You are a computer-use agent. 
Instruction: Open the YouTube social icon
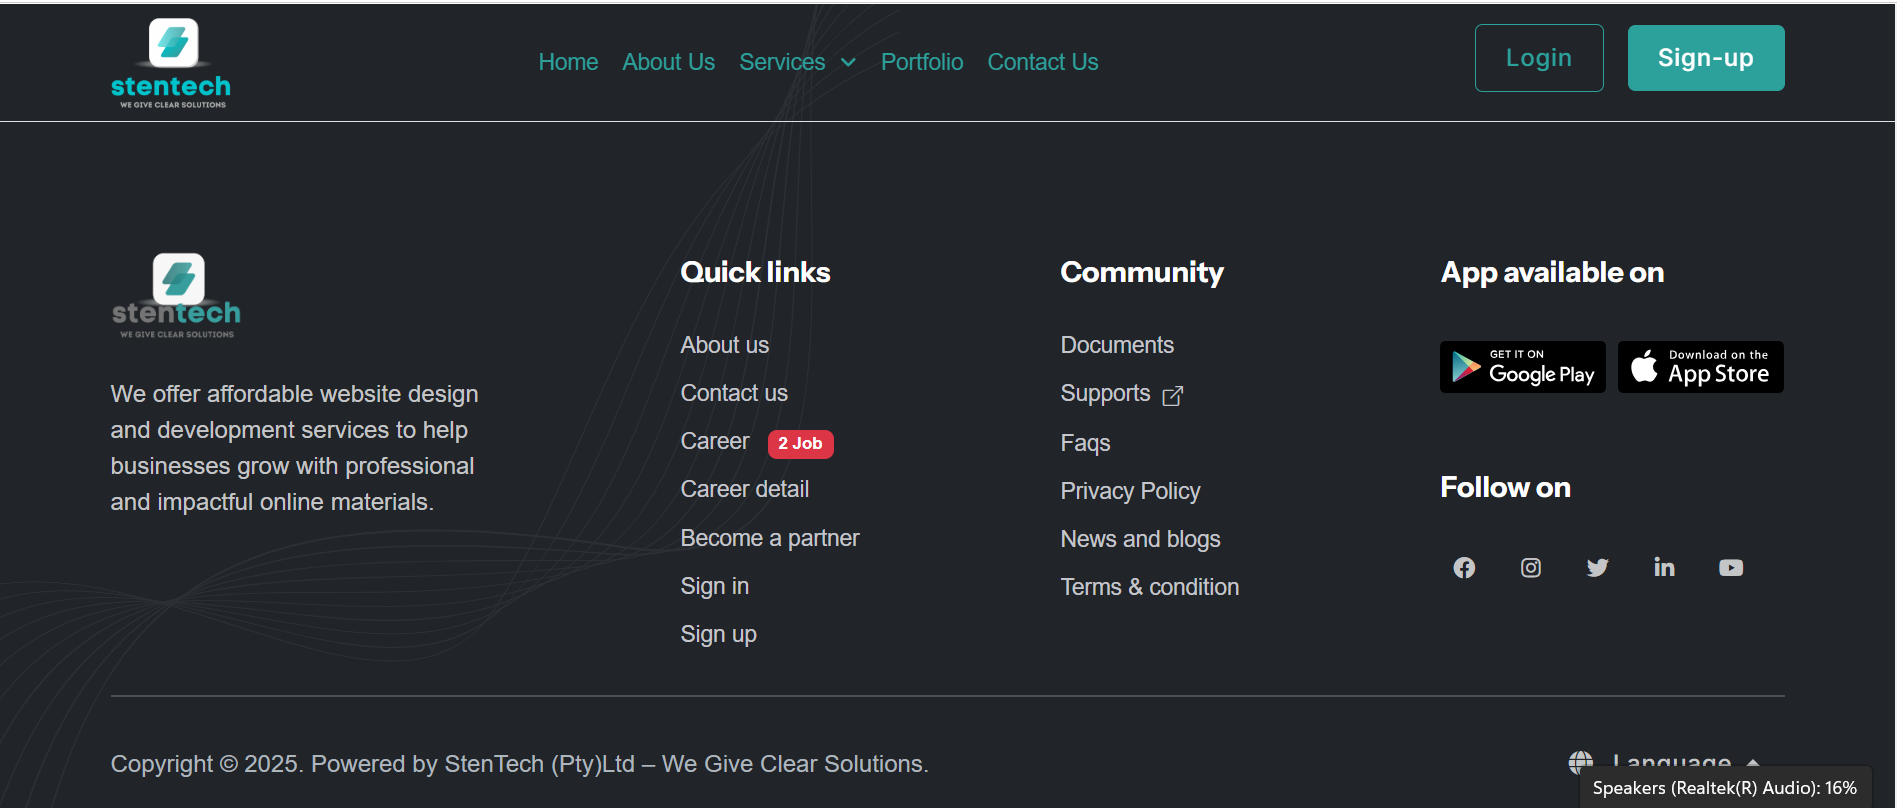click(x=1731, y=568)
